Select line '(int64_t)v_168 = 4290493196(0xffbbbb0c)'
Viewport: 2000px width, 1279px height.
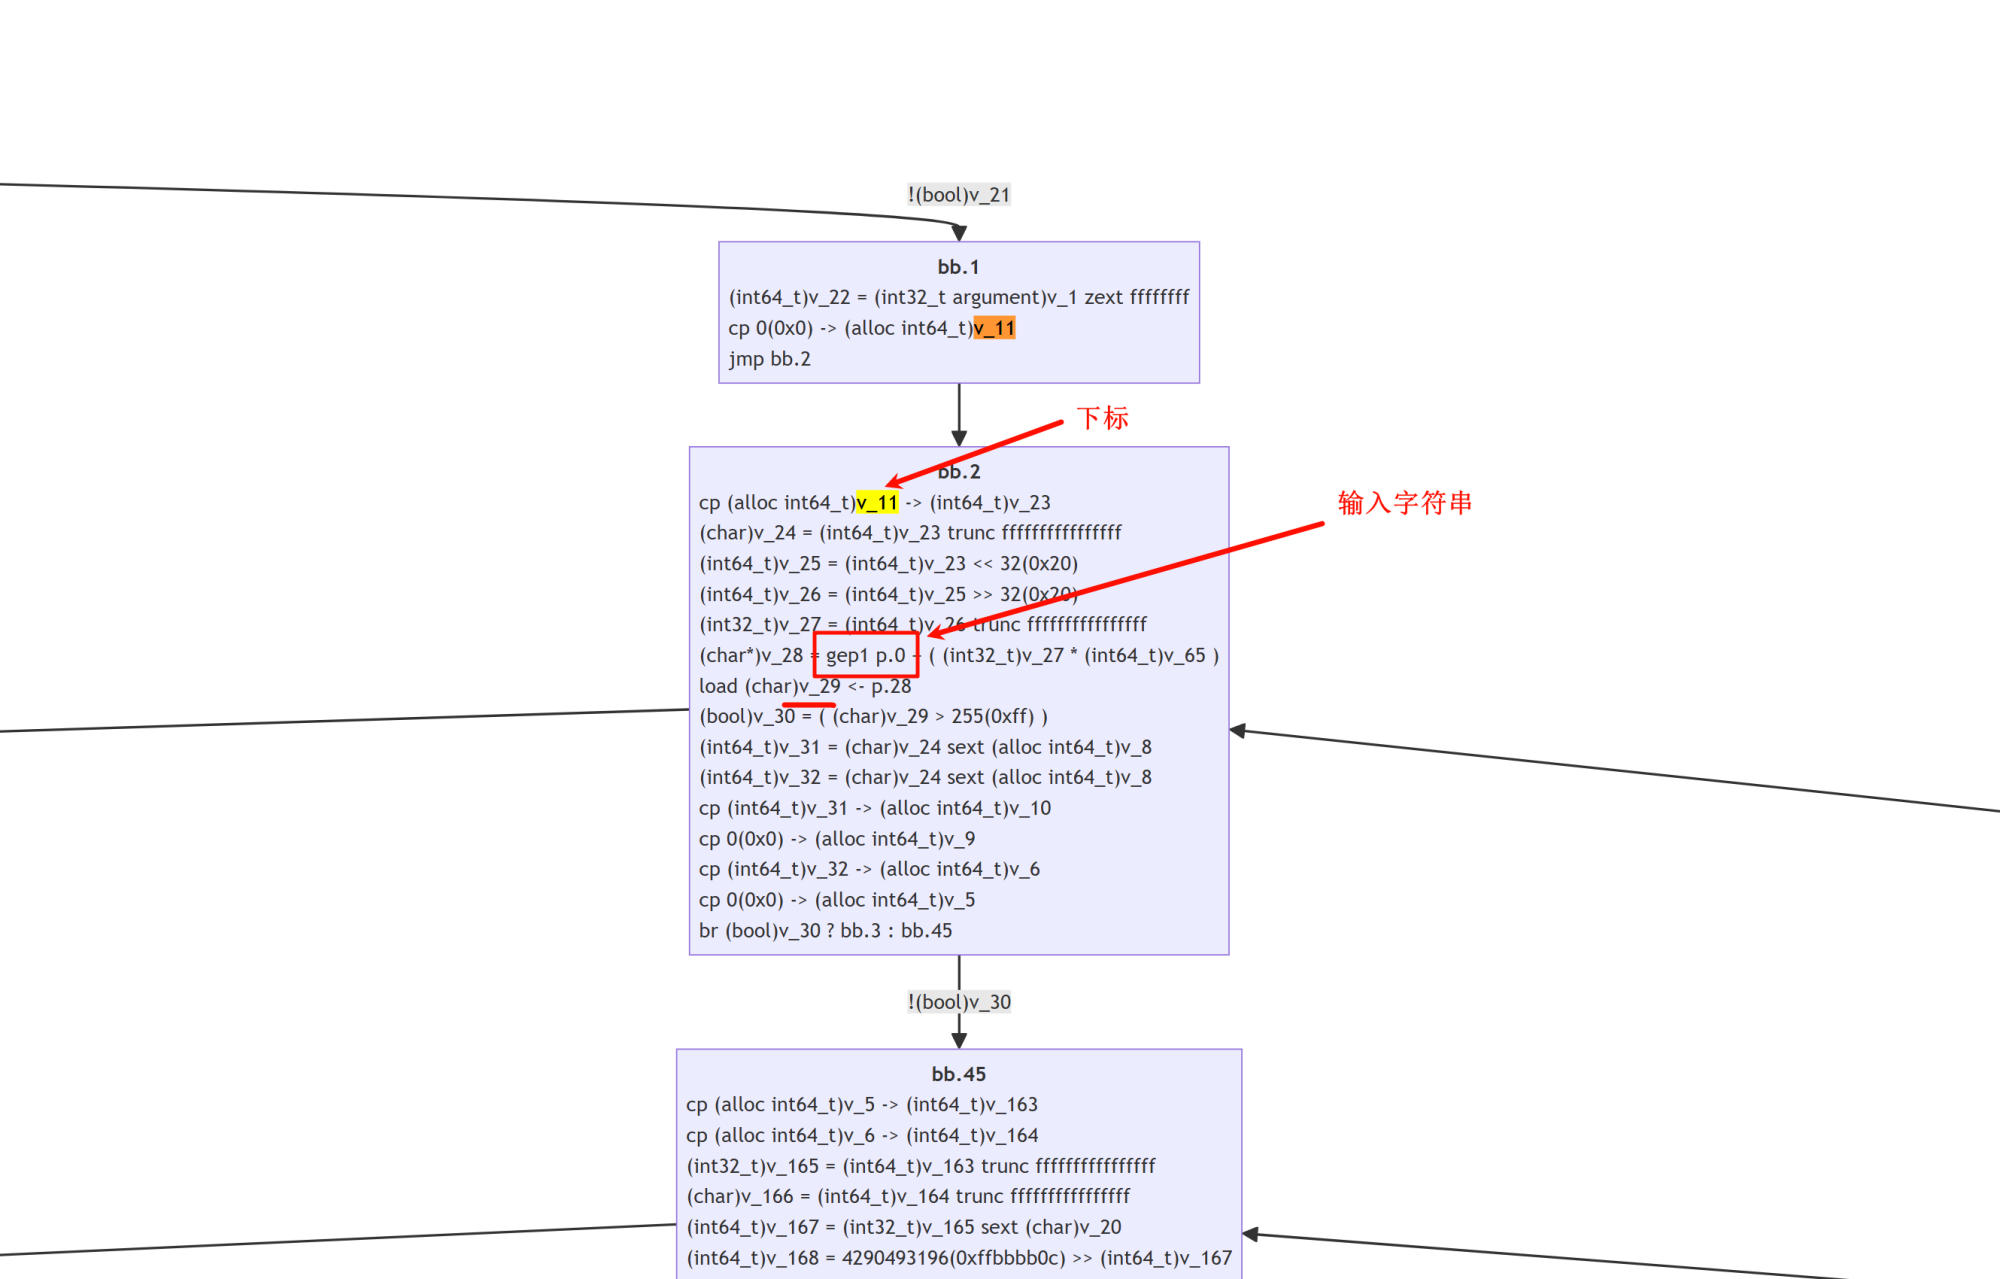[x=959, y=1258]
